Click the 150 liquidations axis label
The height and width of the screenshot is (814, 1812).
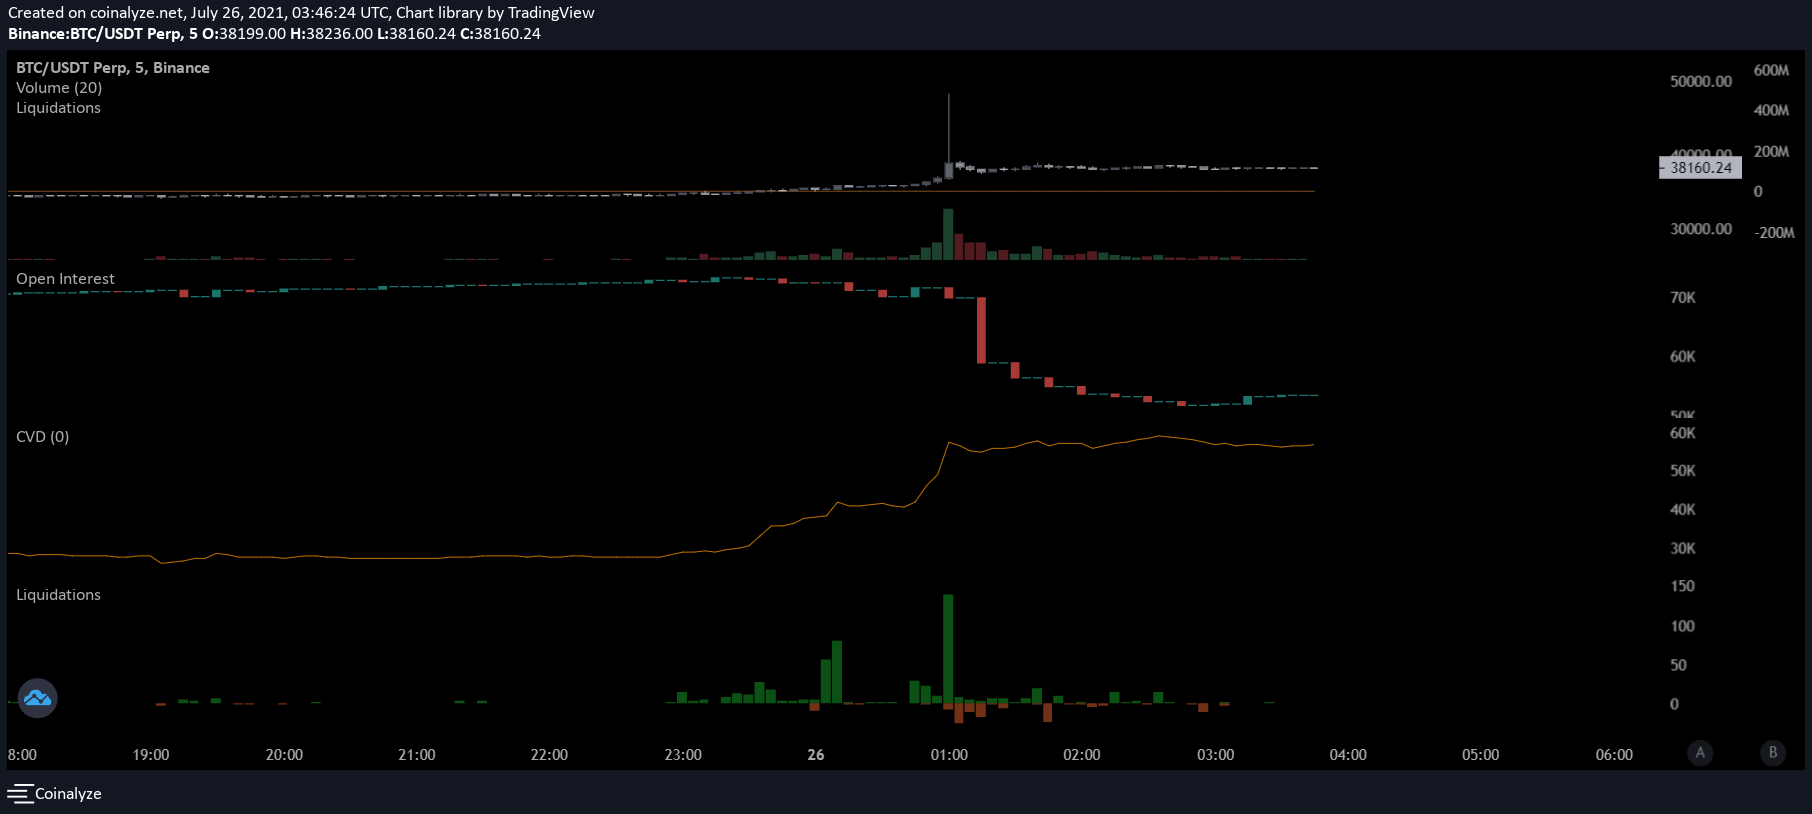click(1683, 586)
